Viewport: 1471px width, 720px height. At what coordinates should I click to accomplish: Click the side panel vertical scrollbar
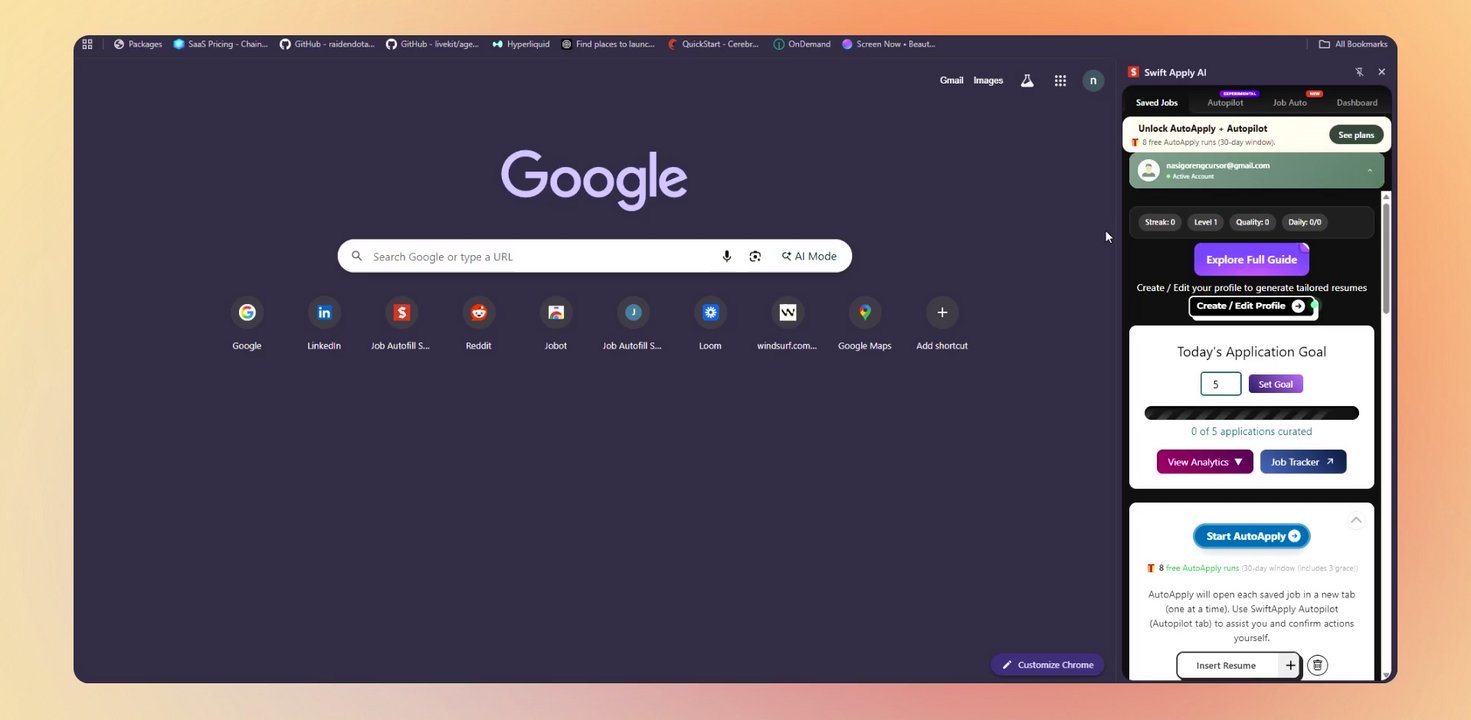1385,258
